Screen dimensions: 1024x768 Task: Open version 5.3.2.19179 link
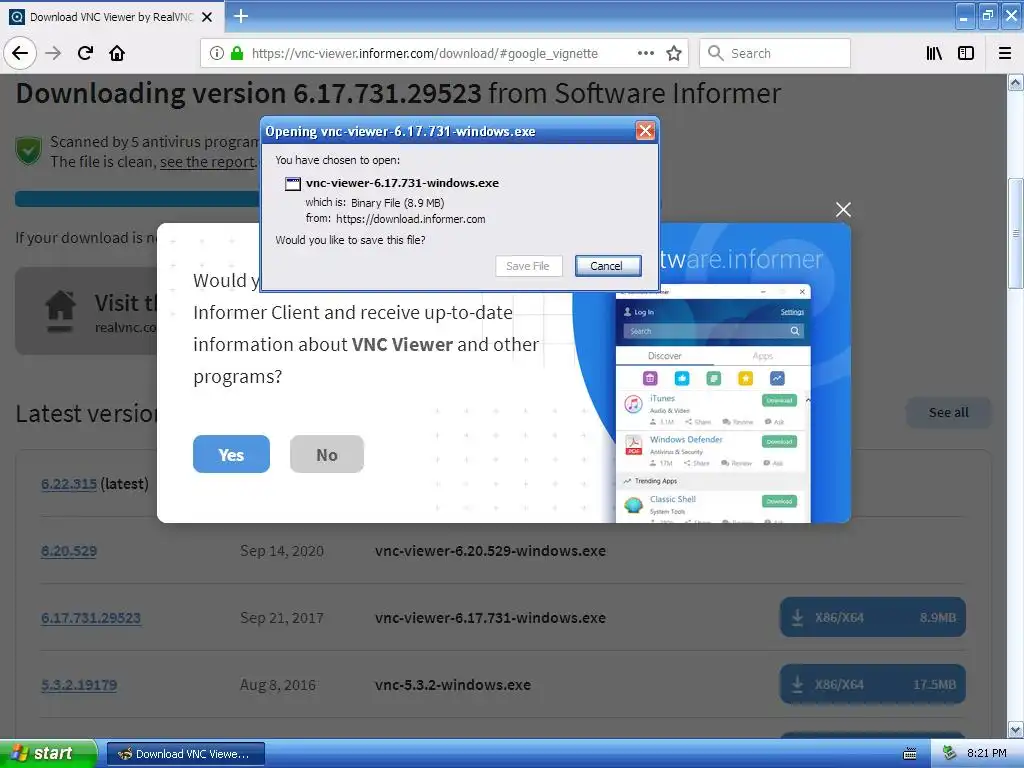79,685
